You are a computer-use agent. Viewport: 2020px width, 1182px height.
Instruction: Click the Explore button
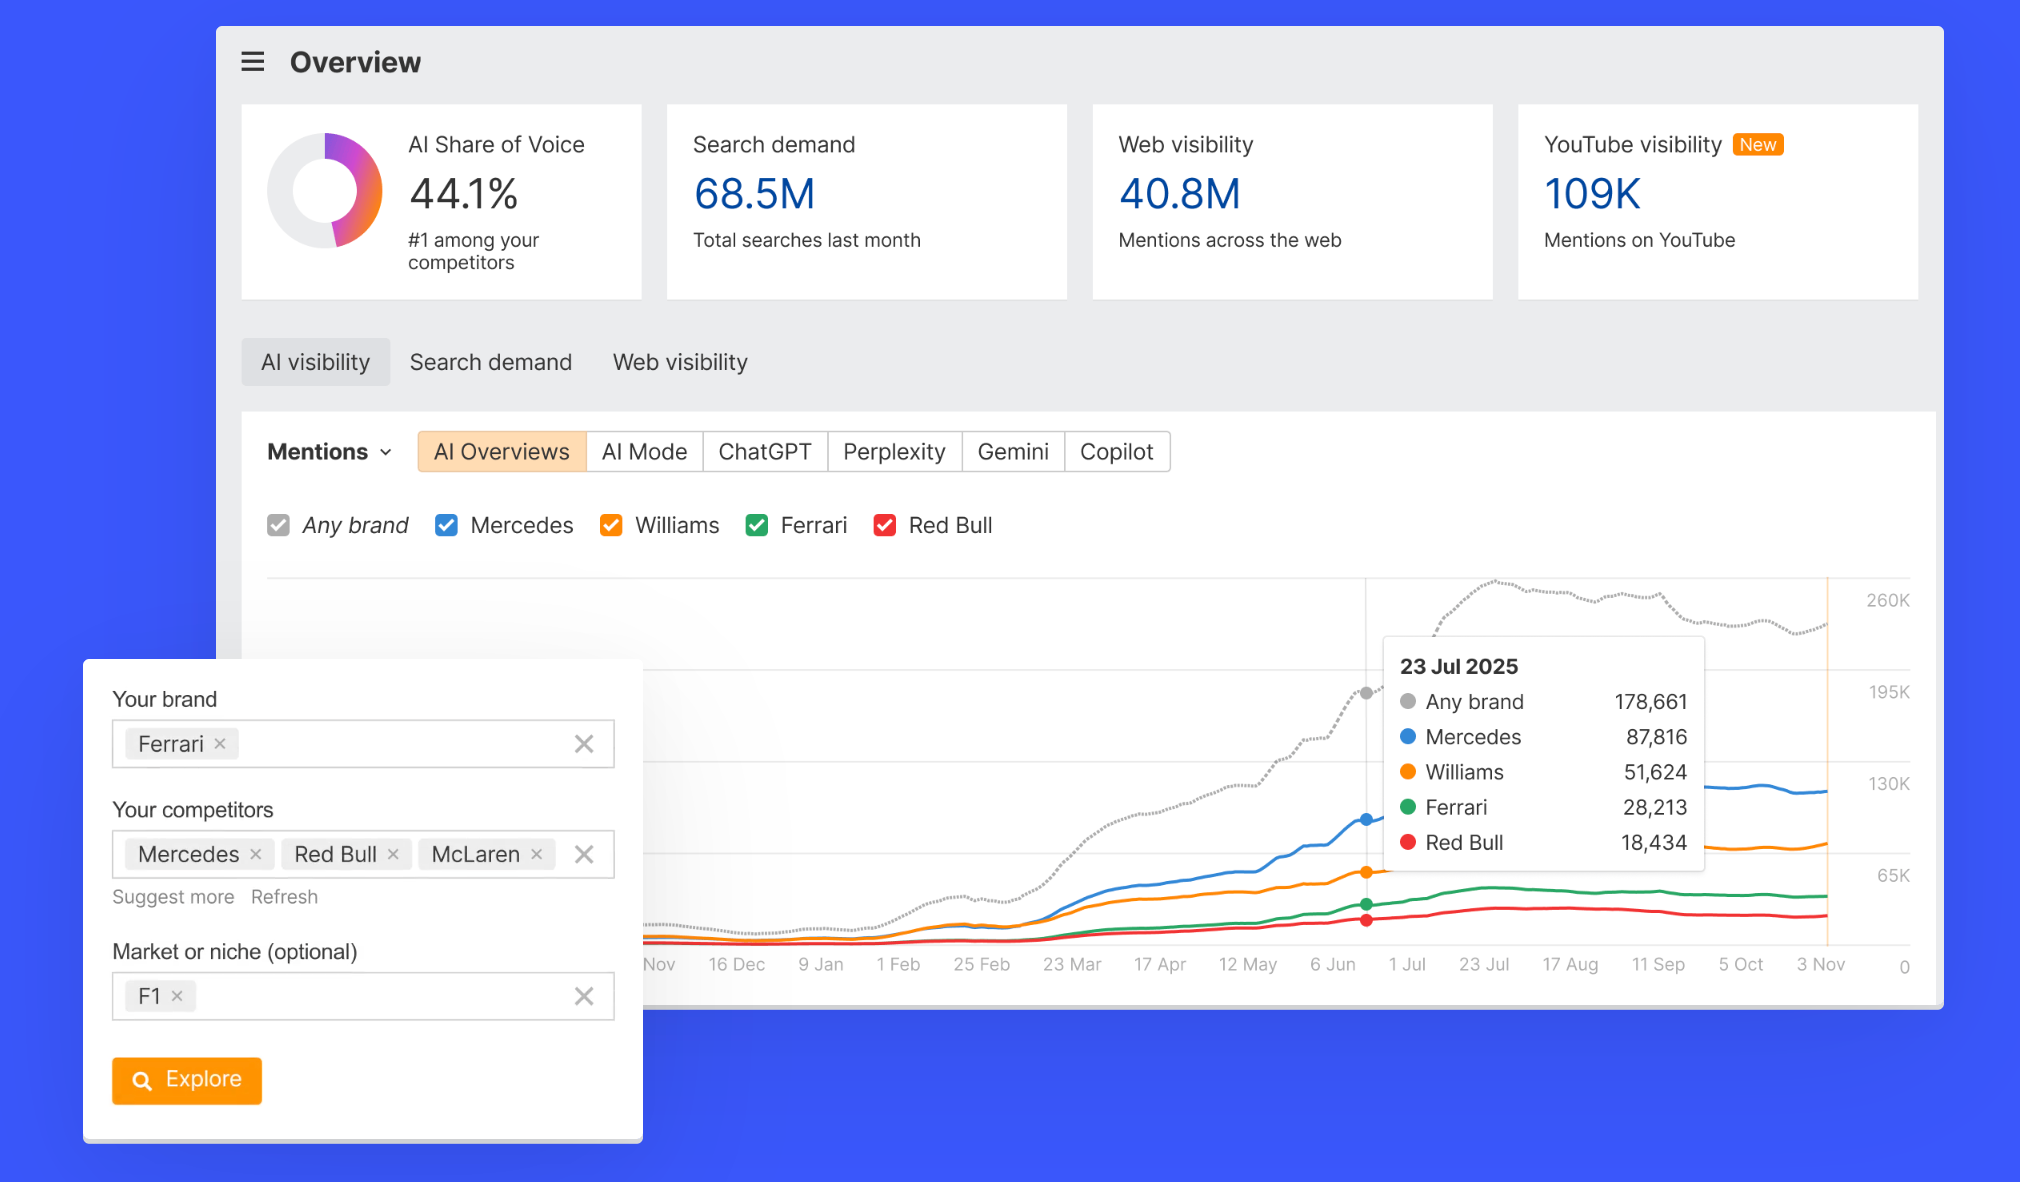186,1081
